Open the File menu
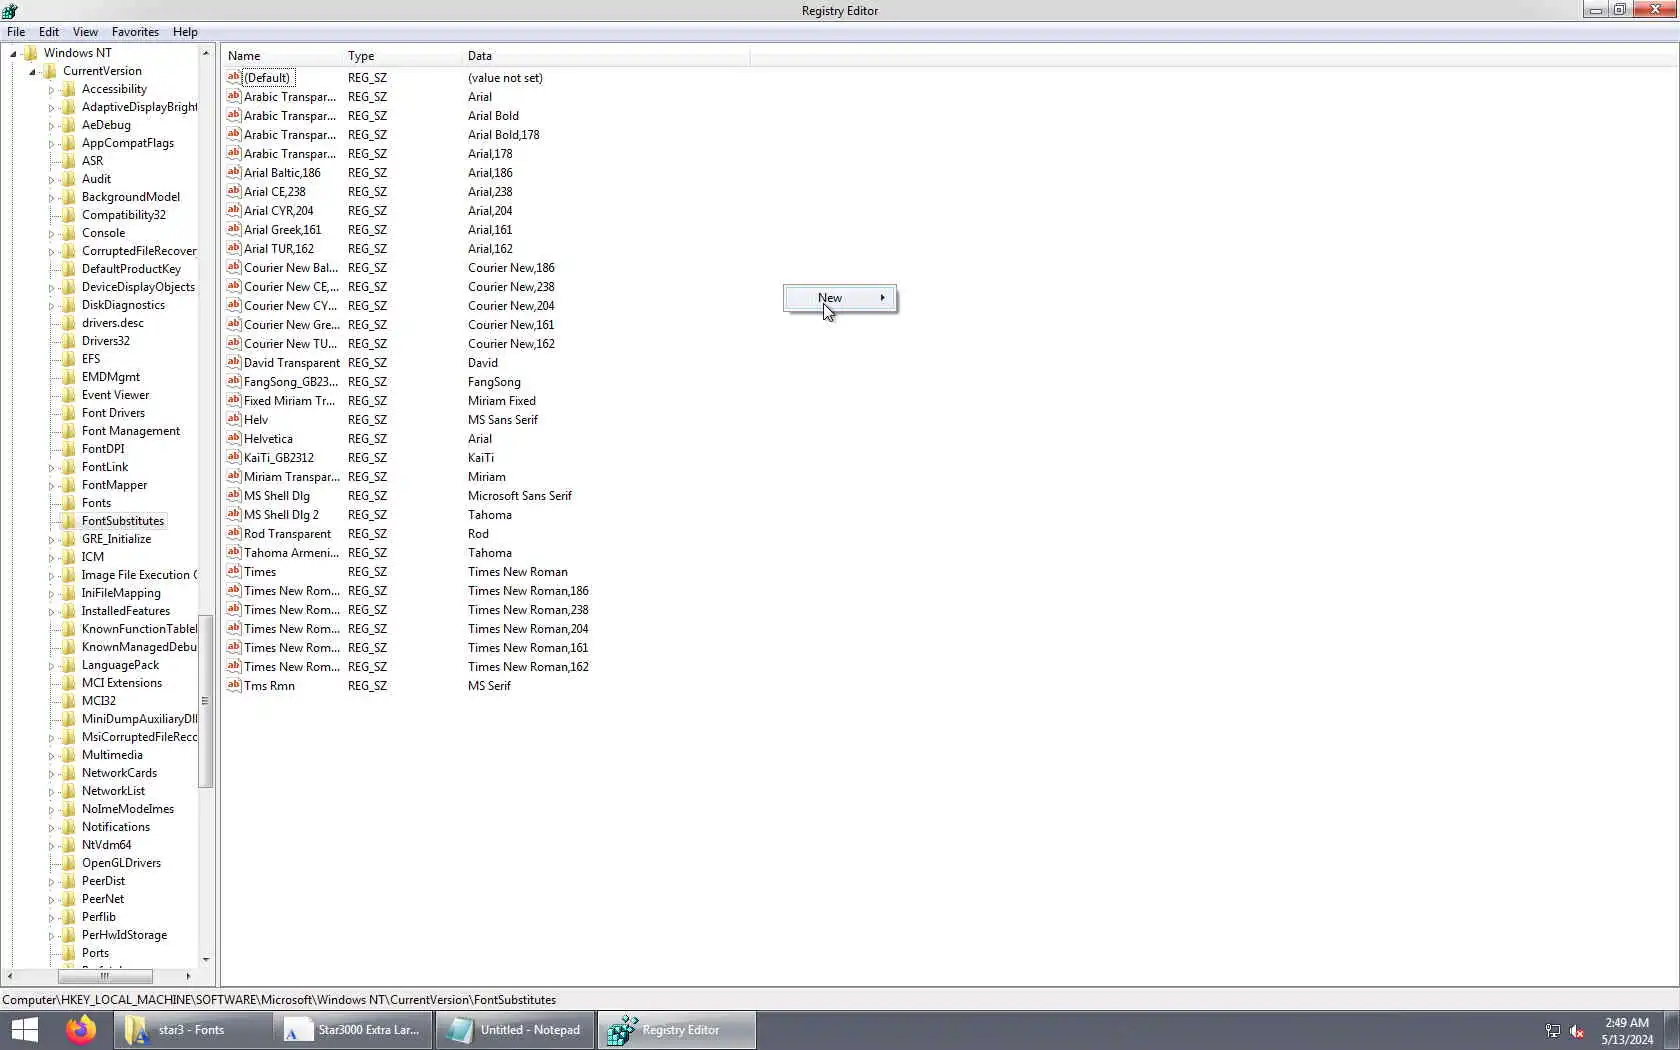 tap(16, 31)
